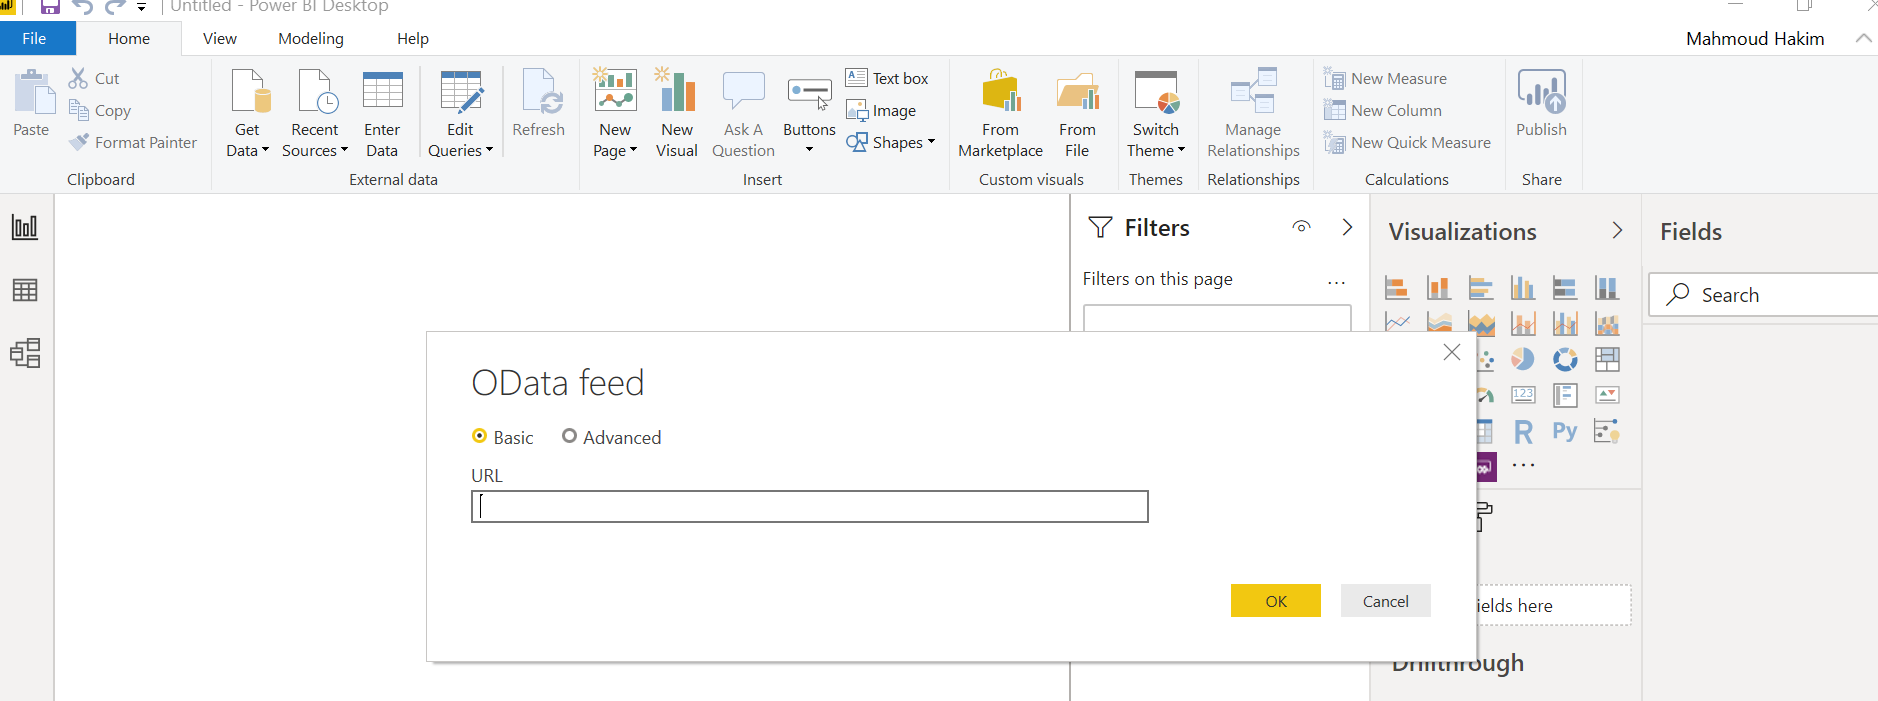Select the 100% stacked column chart visual

1607,288
